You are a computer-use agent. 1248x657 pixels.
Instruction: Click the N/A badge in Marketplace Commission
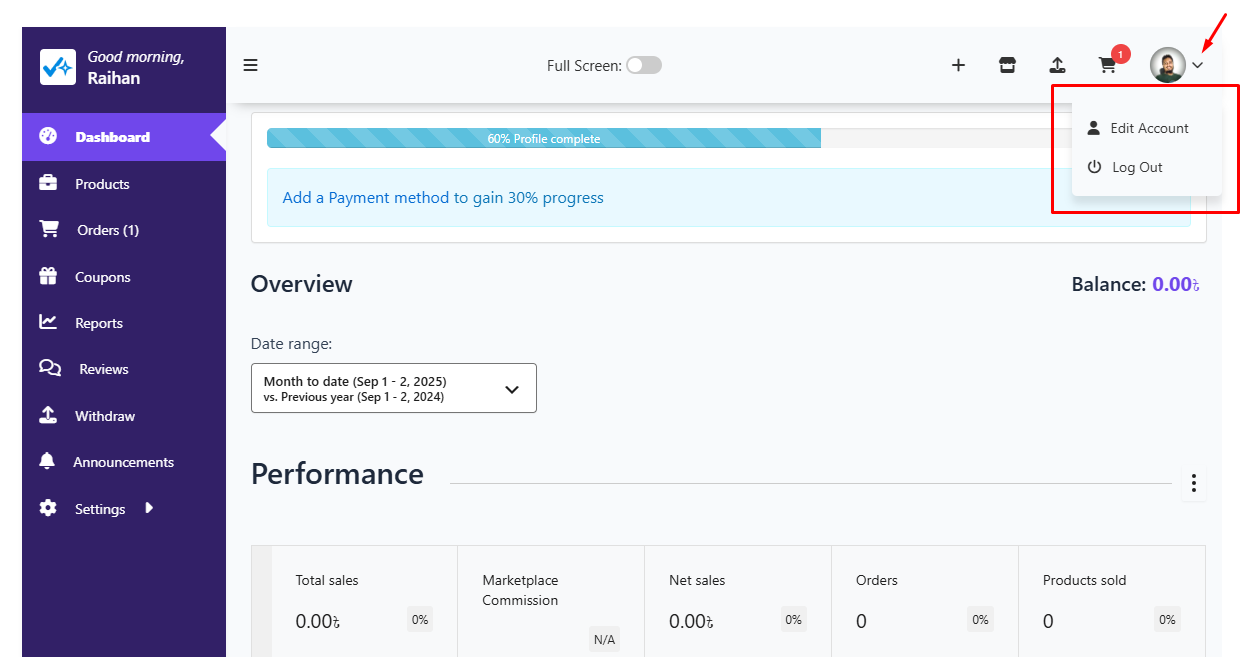pos(604,639)
